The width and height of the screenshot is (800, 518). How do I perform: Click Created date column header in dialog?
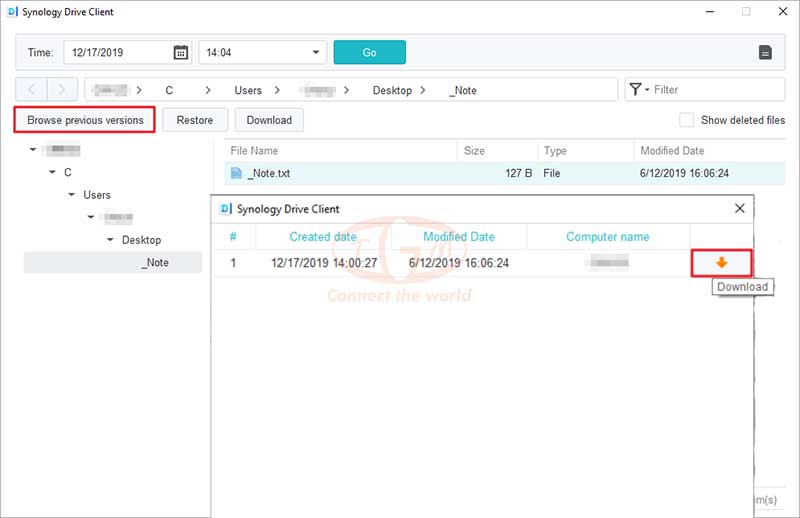[x=323, y=236]
